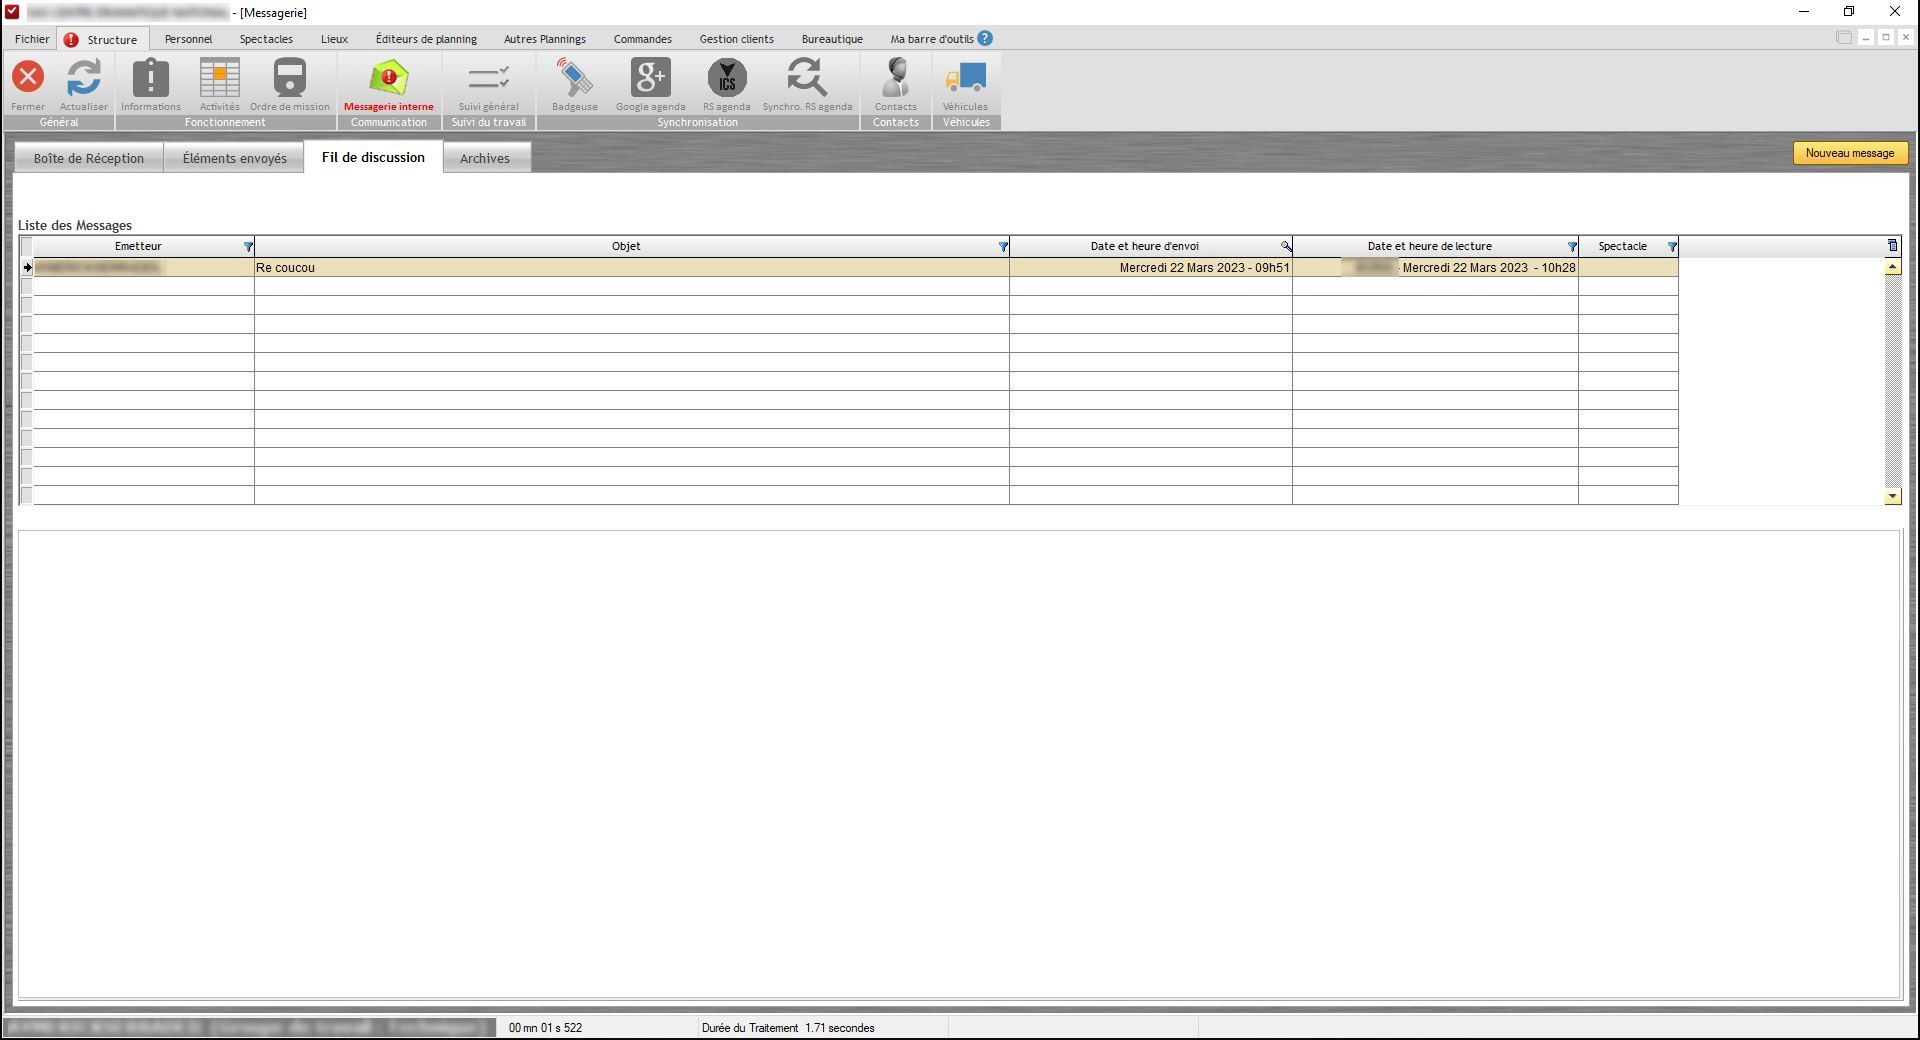Open the Véhicules icon
1920x1040 pixels.
point(966,77)
